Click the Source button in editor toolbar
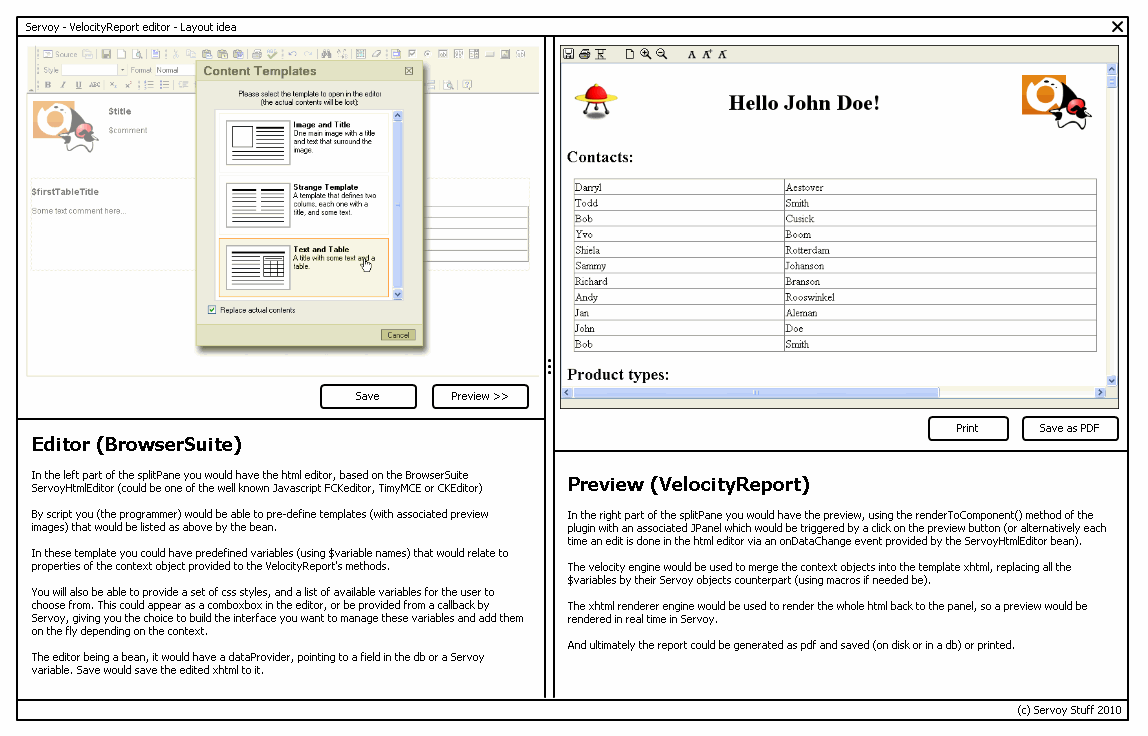 click(x=60, y=54)
